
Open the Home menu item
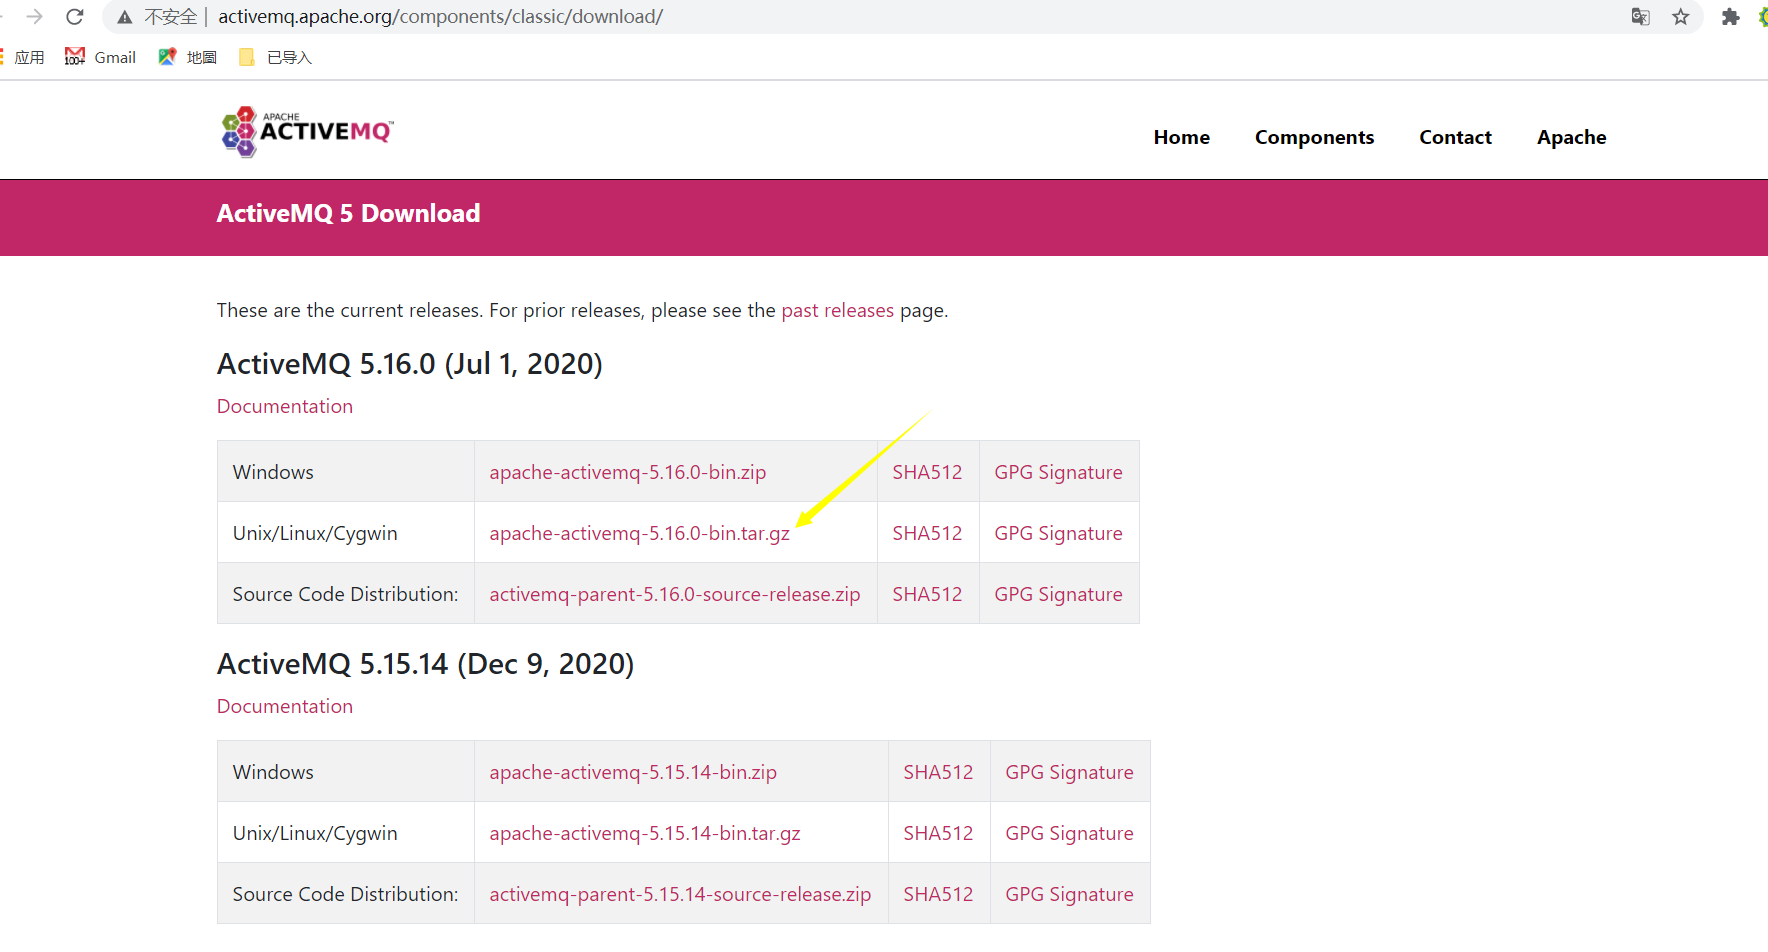1181,137
